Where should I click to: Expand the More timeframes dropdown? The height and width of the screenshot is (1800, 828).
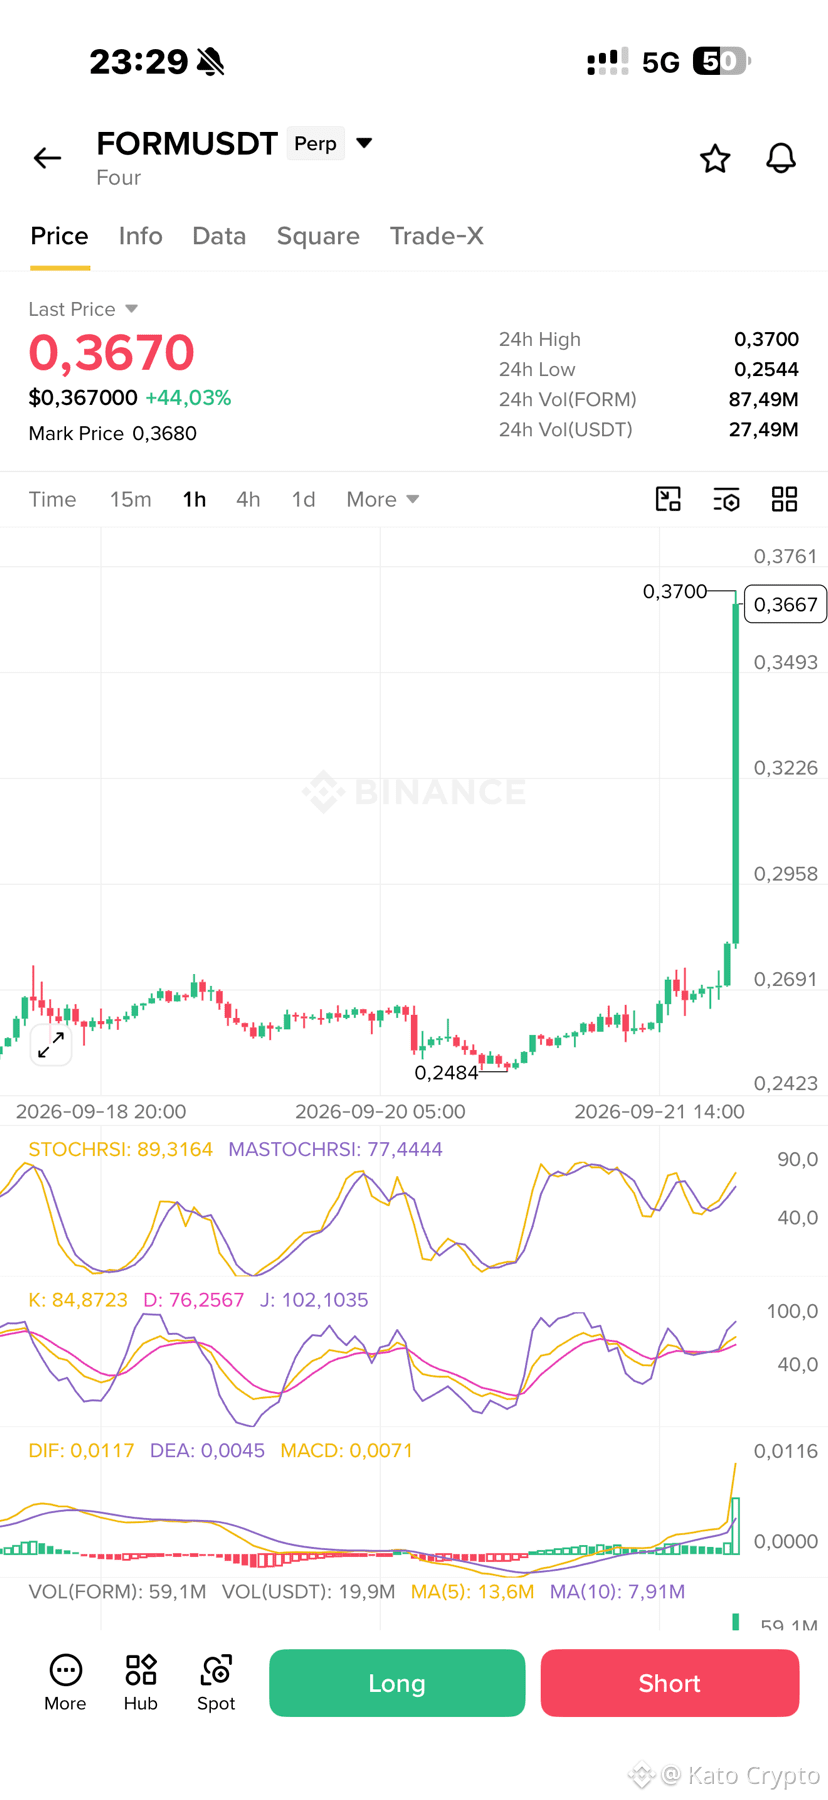pos(382,499)
